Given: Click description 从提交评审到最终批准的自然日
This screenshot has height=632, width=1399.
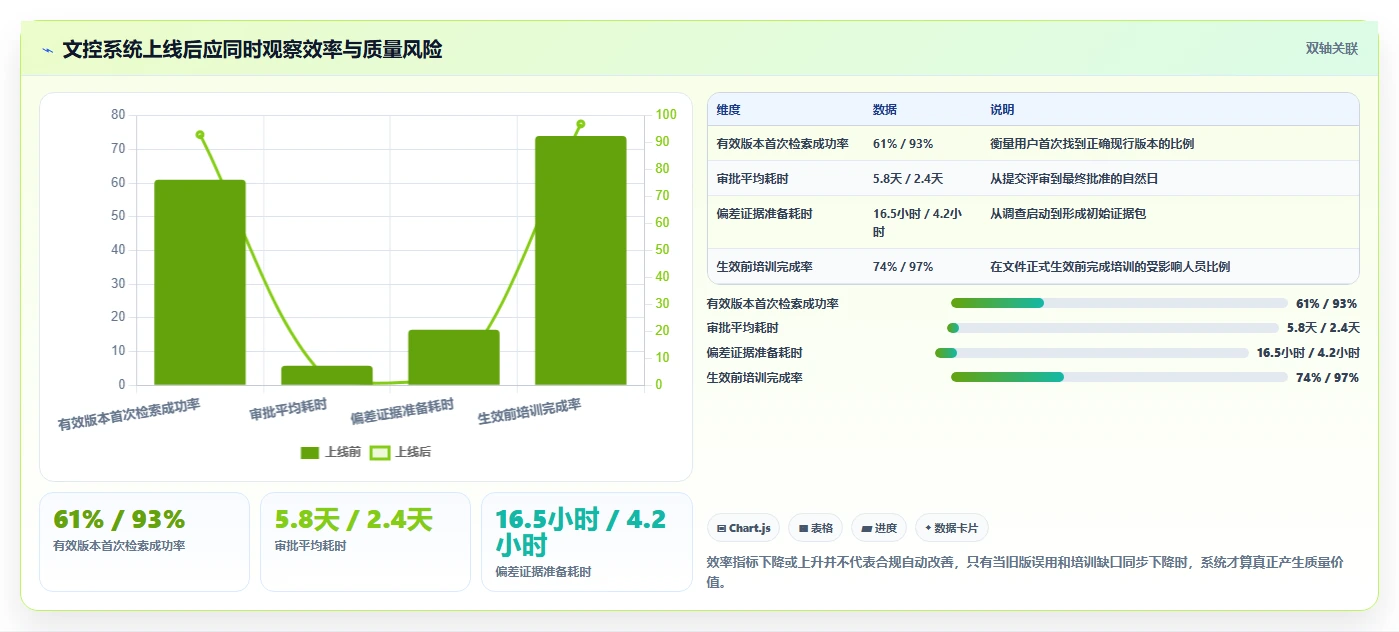Looking at the screenshot, I should pos(1074,178).
